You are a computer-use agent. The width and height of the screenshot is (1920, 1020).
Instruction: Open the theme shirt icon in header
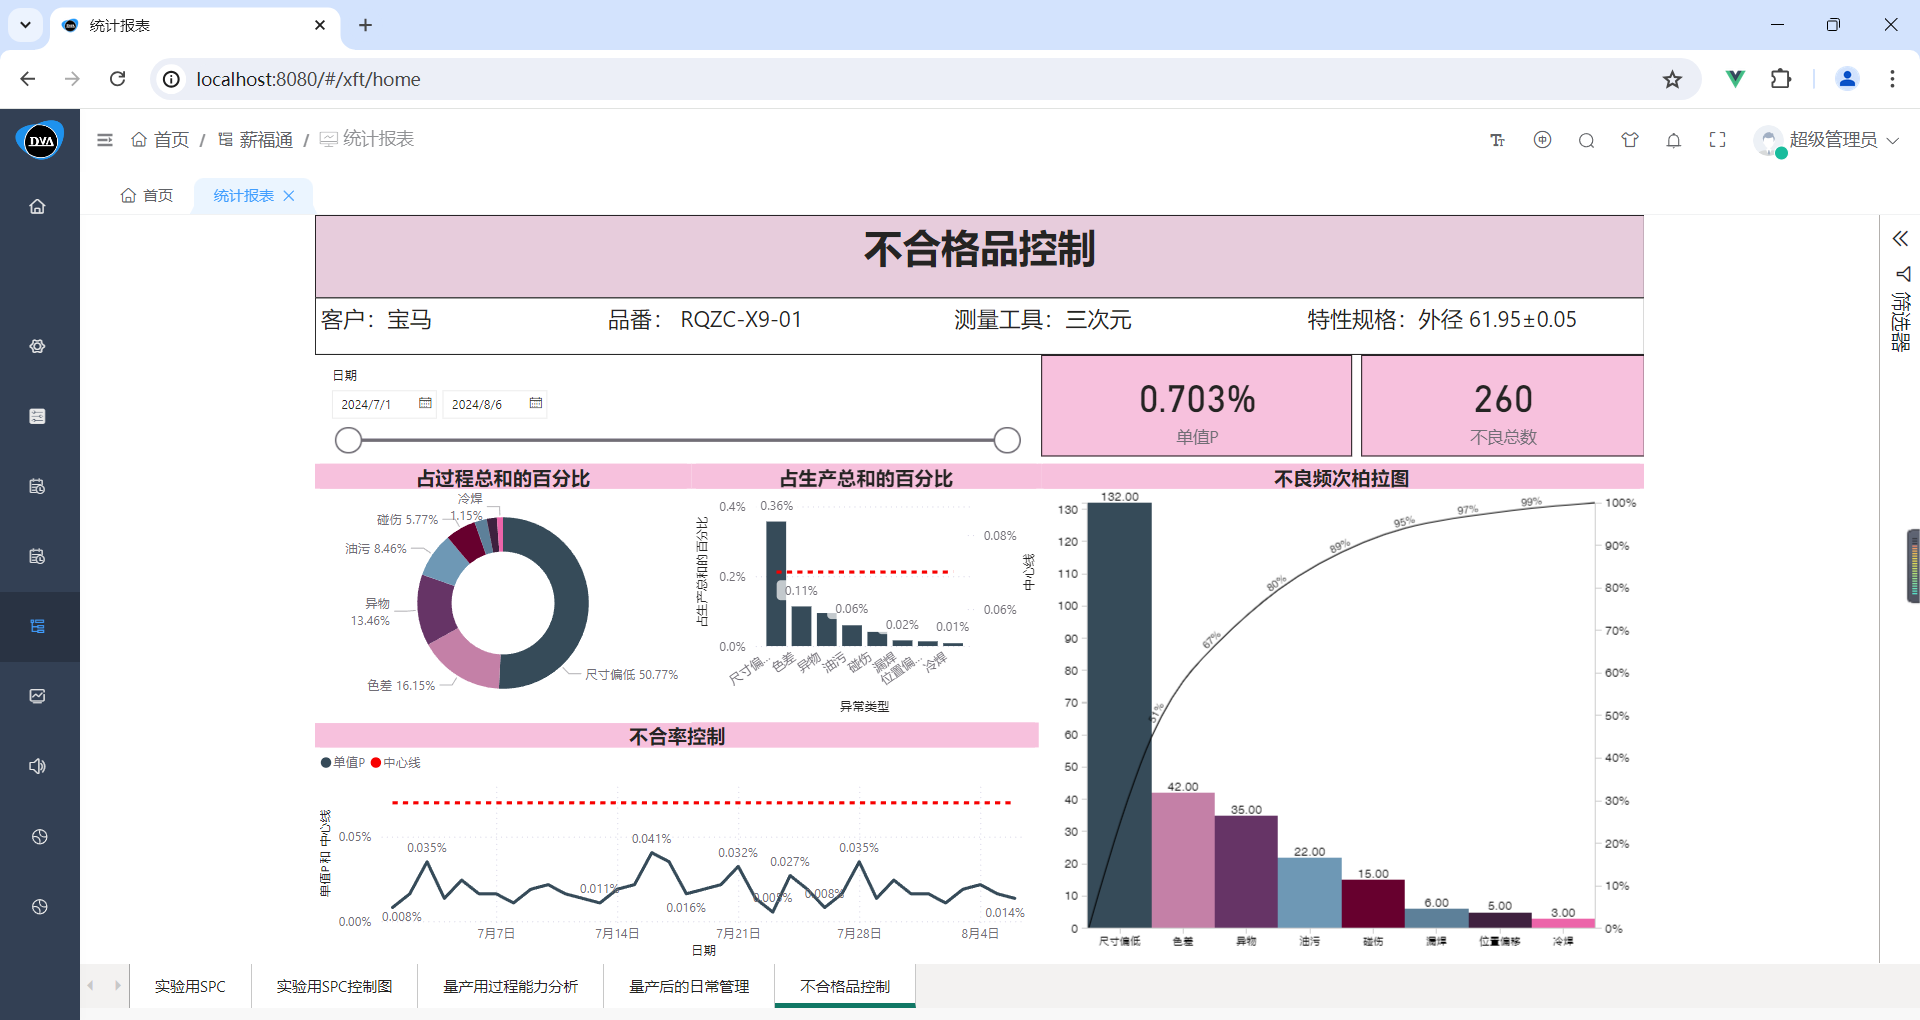1630,140
